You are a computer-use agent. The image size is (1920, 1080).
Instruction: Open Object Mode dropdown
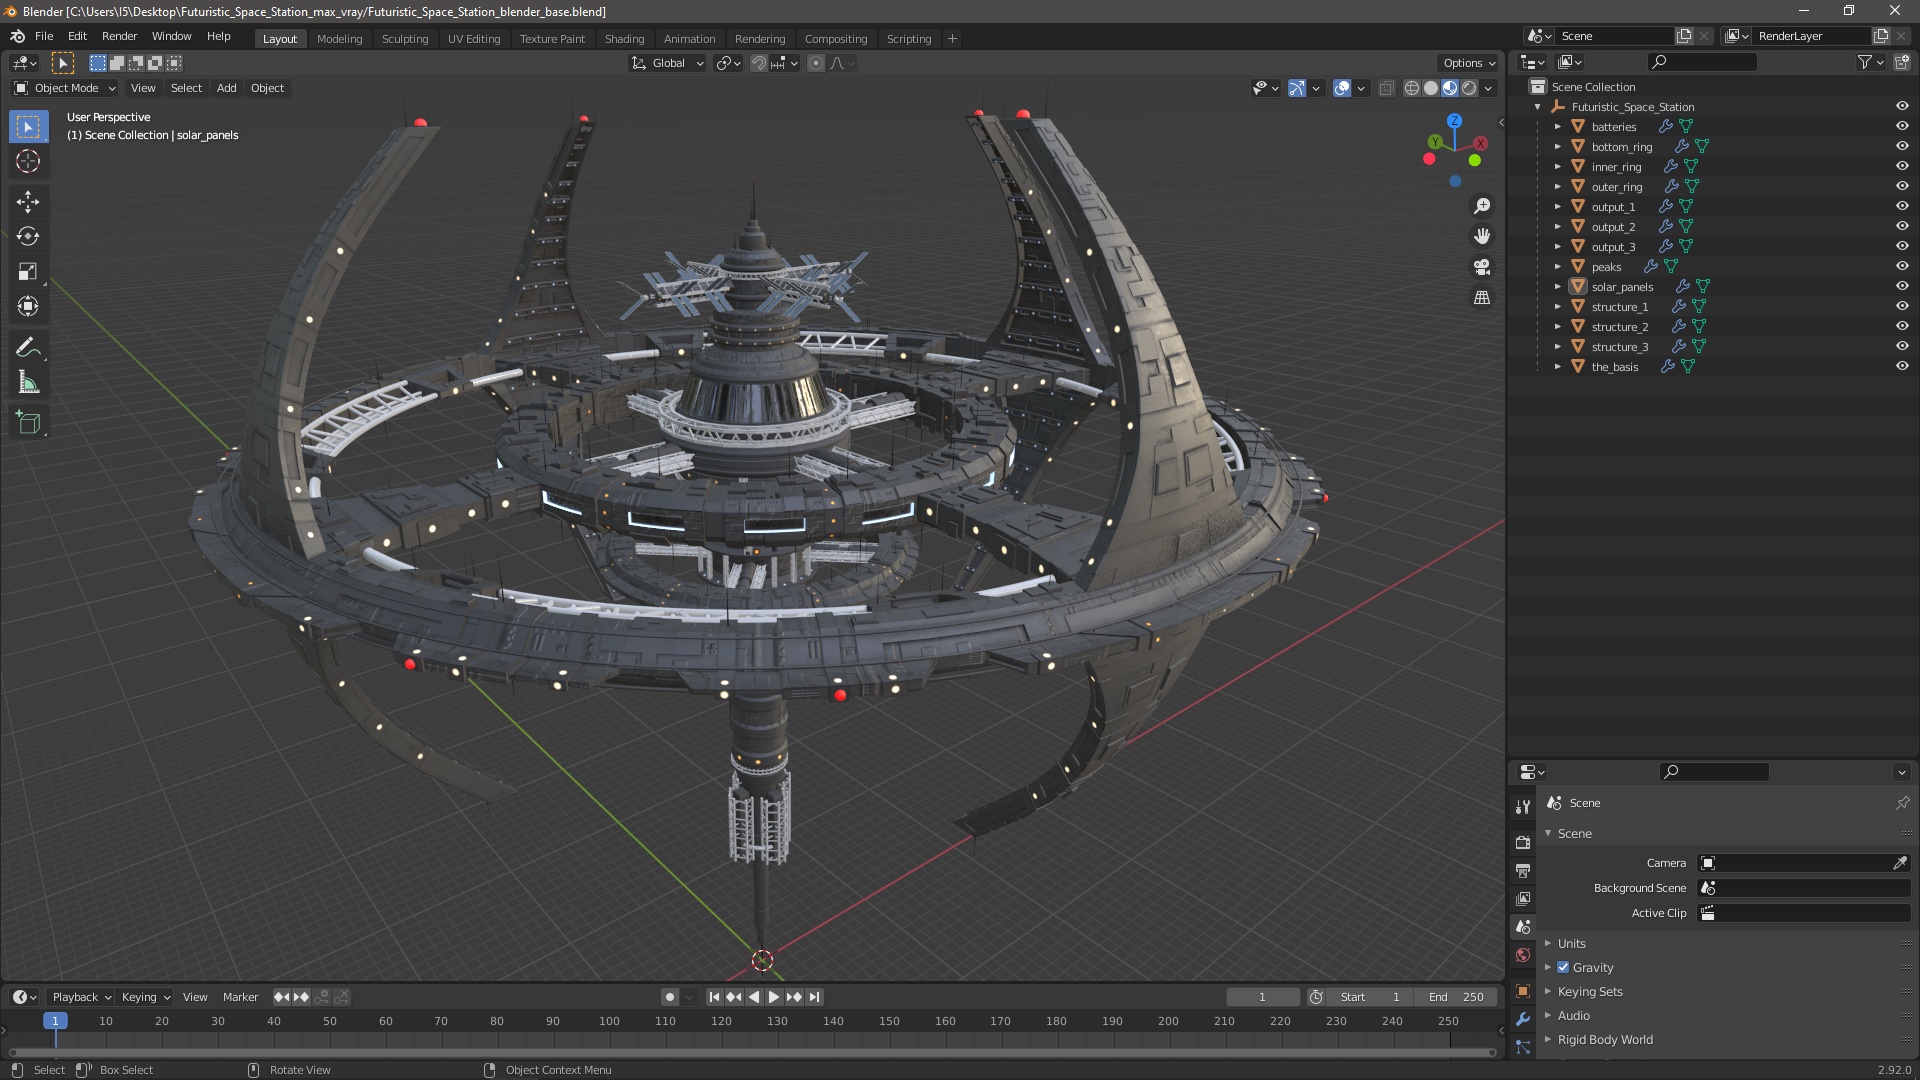coord(65,88)
